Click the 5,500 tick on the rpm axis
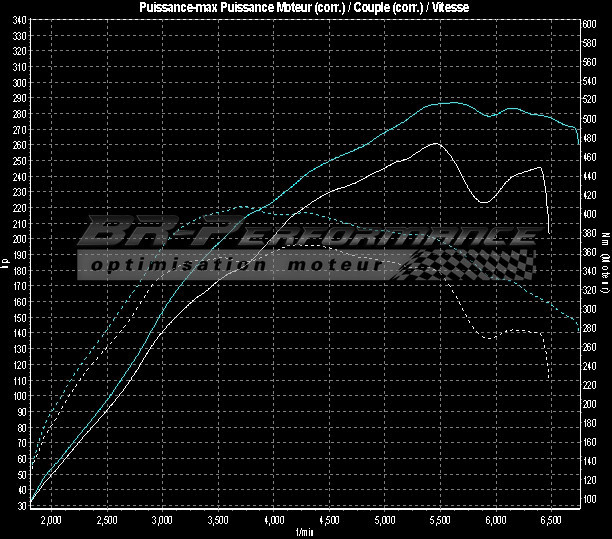The height and width of the screenshot is (539, 612). [441, 520]
